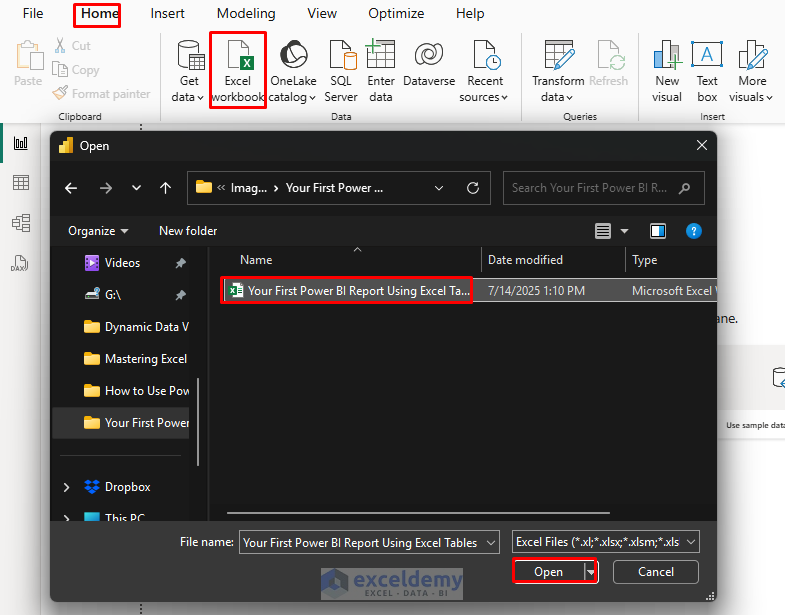Go forward in Open dialog

pos(106,188)
